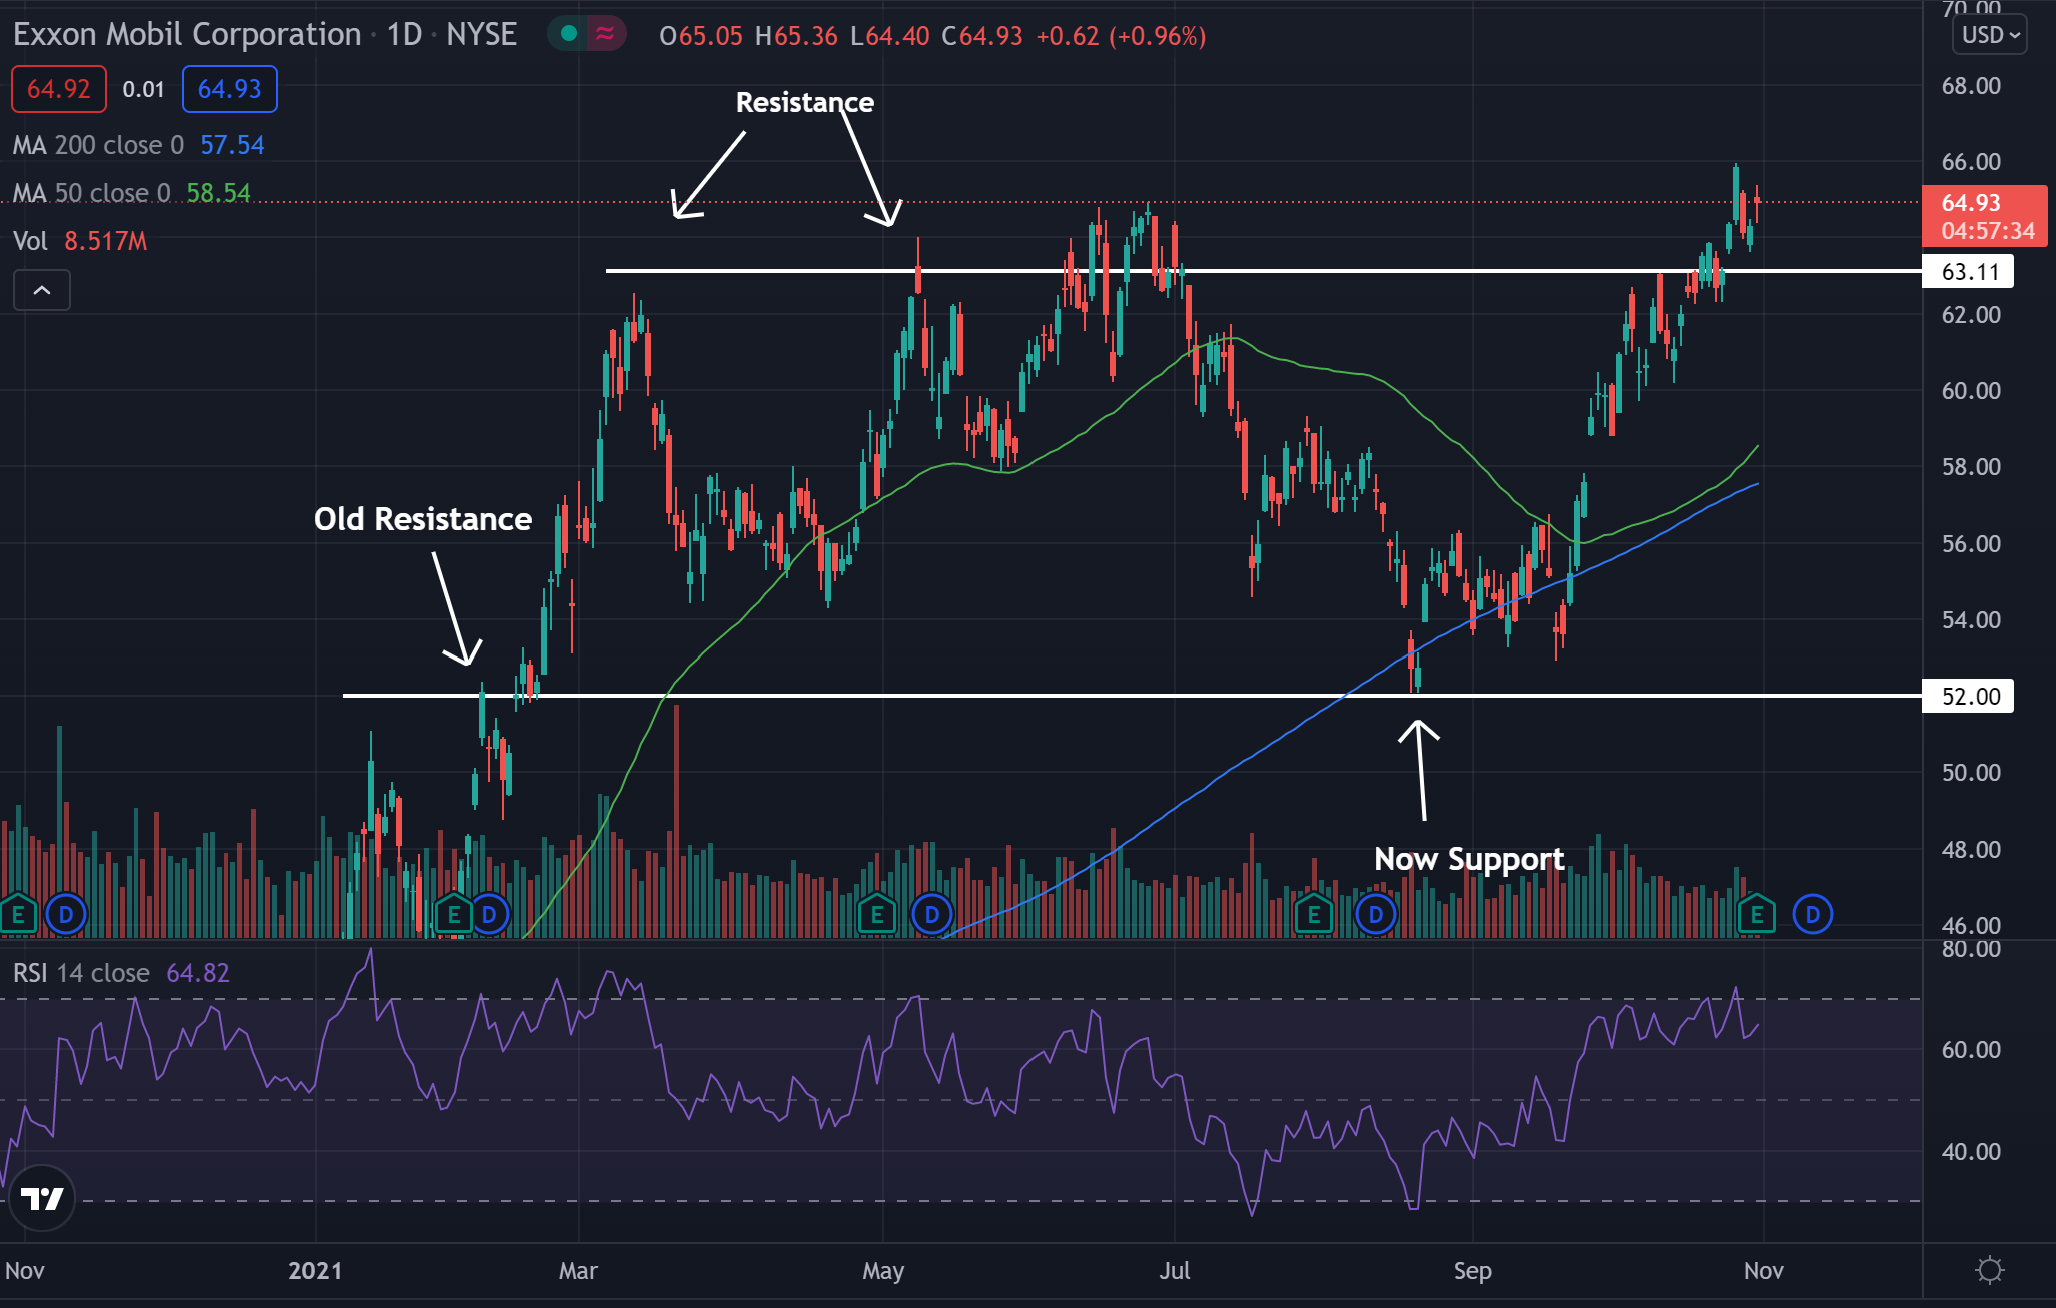2056x1308 pixels.
Task: Click the 1D interval label in title
Action: pyautogui.click(x=404, y=35)
